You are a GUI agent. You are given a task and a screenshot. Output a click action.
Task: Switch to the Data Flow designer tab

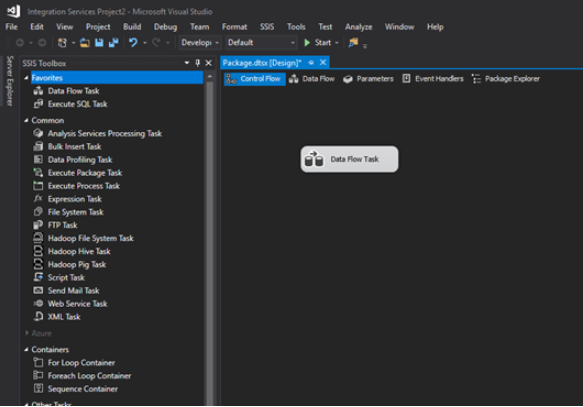pyautogui.click(x=312, y=79)
